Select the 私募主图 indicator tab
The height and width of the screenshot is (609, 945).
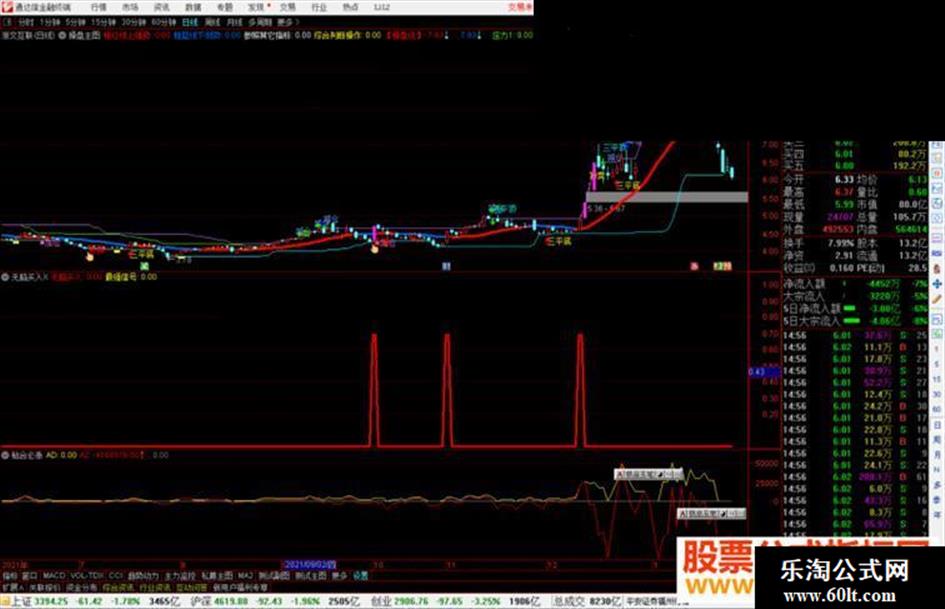point(217,576)
